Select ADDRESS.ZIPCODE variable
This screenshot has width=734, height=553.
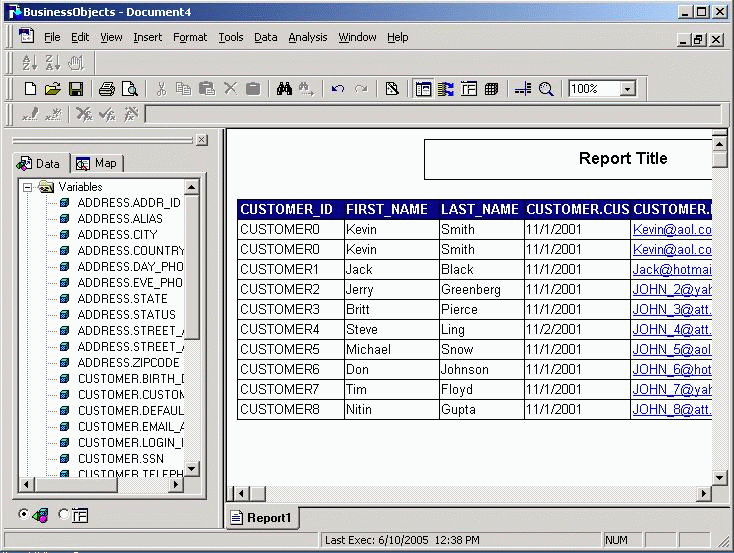click(128, 362)
